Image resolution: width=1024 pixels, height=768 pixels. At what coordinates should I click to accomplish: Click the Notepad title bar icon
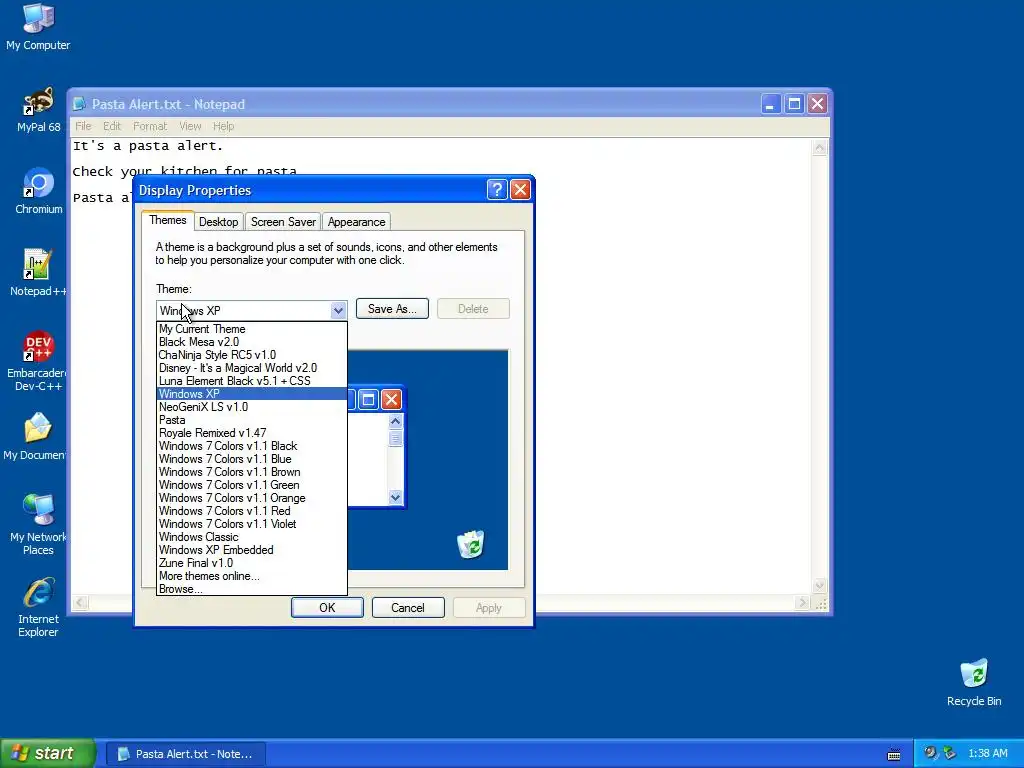pos(79,104)
